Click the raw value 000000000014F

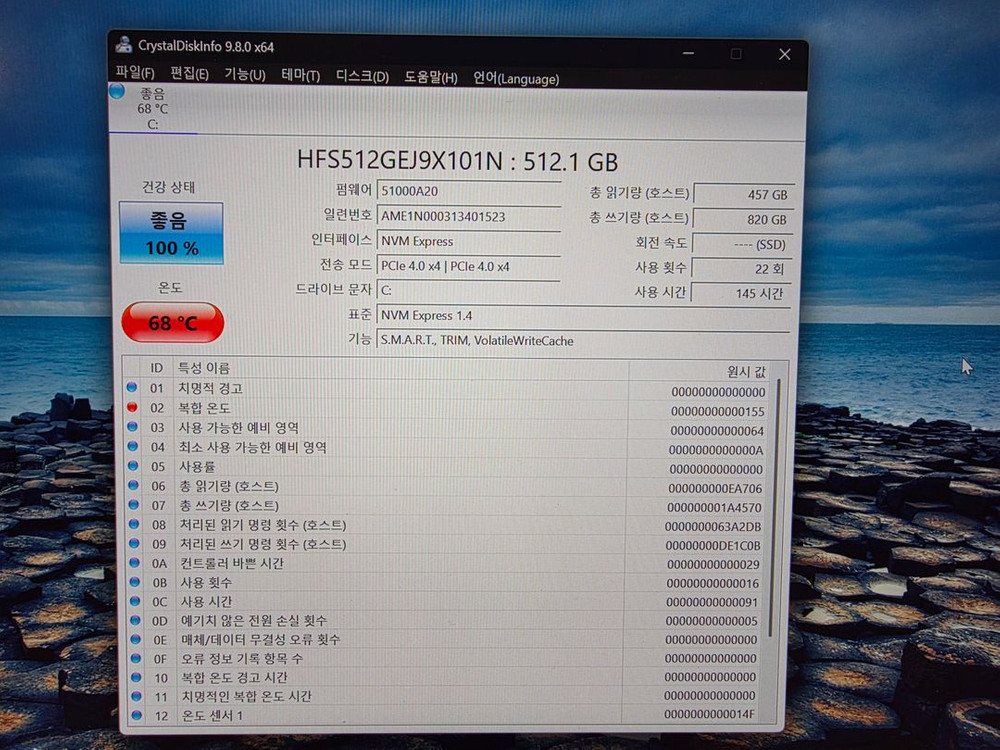pyautogui.click(x=709, y=714)
